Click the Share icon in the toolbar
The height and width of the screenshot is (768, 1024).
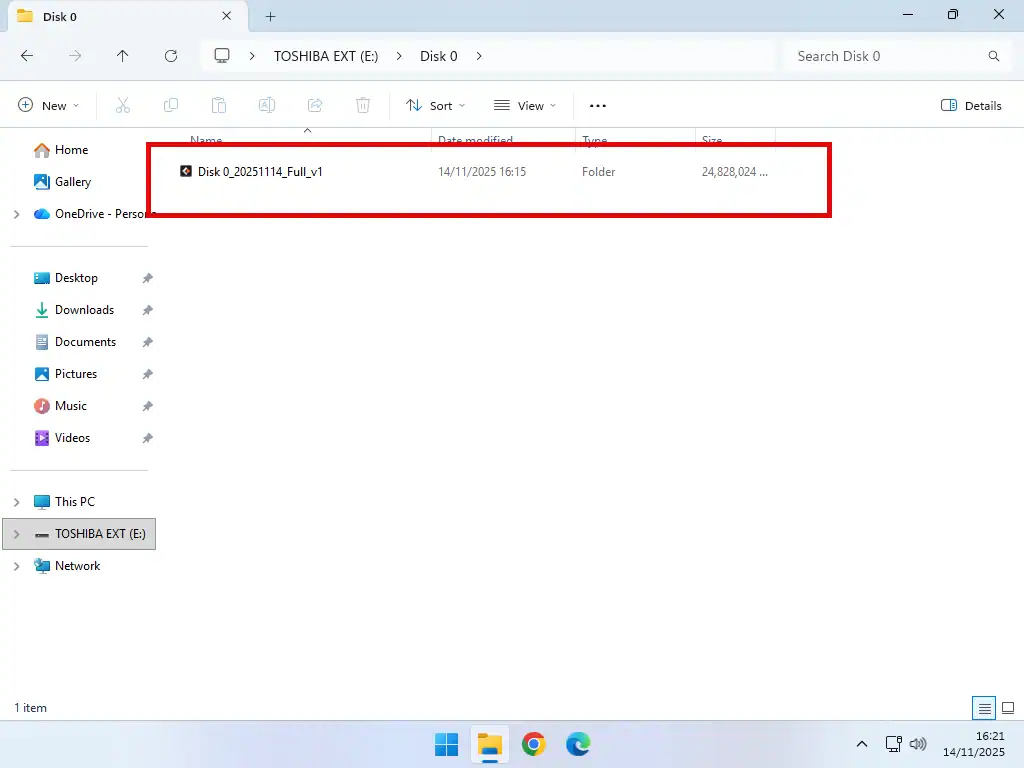click(314, 105)
